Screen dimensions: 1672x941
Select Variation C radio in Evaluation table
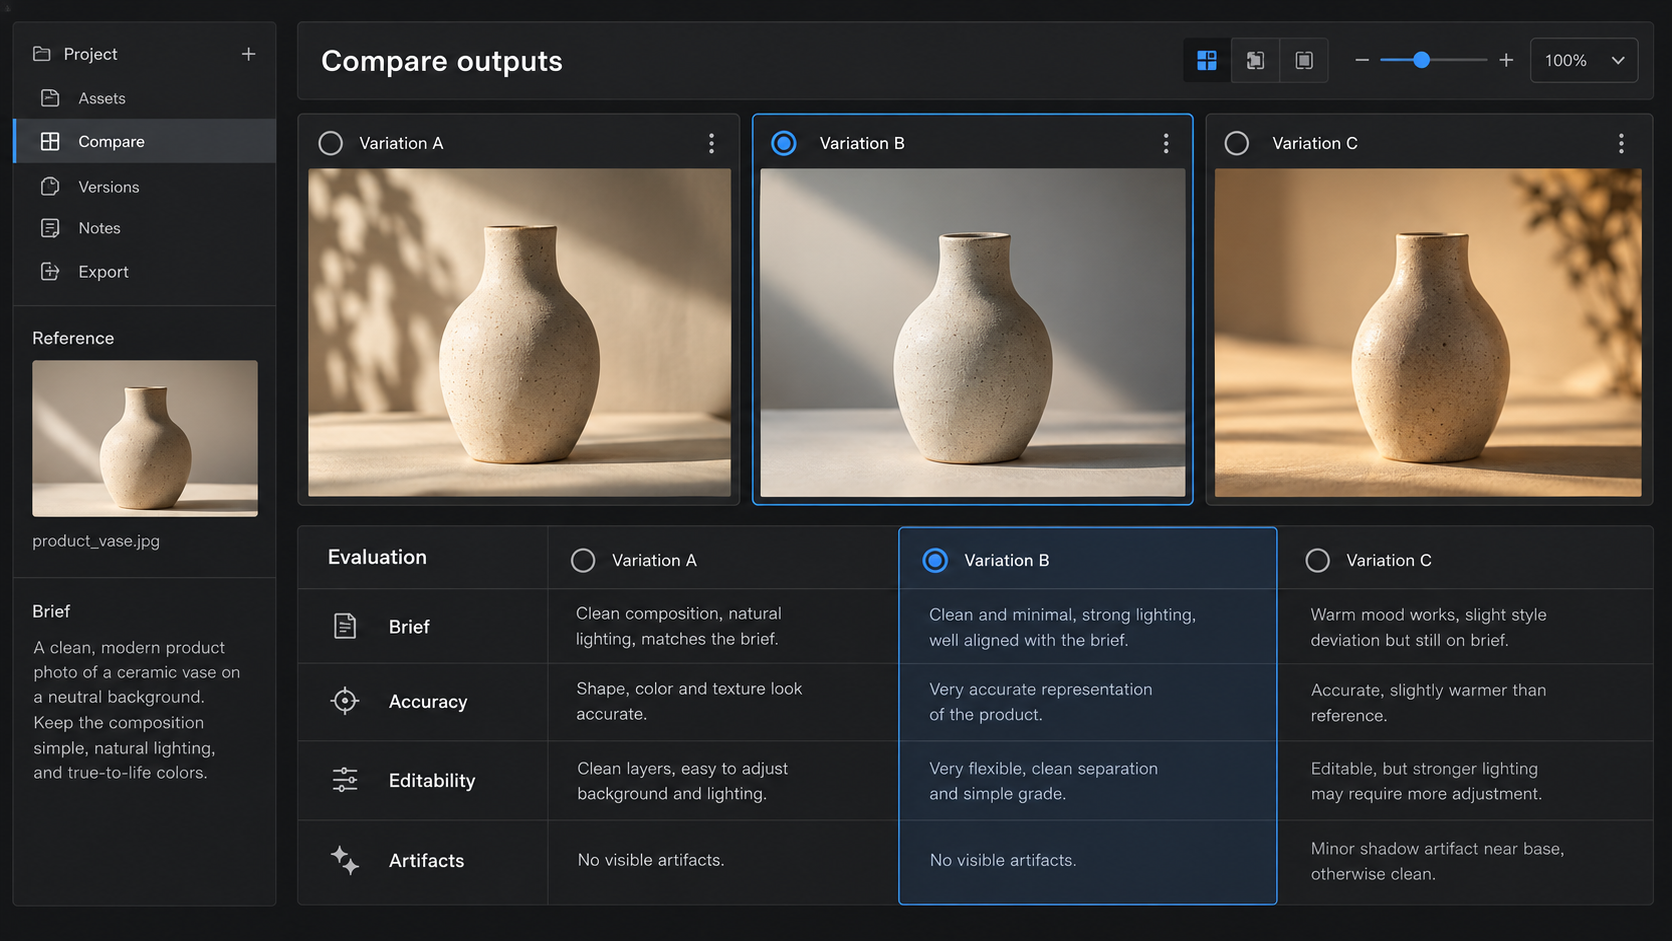(x=1318, y=560)
